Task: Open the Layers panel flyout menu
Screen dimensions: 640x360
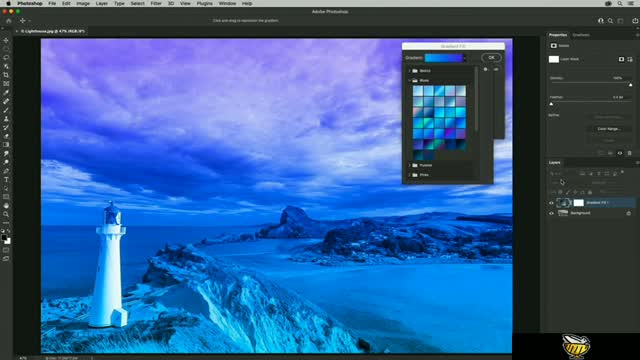Action: (x=637, y=162)
